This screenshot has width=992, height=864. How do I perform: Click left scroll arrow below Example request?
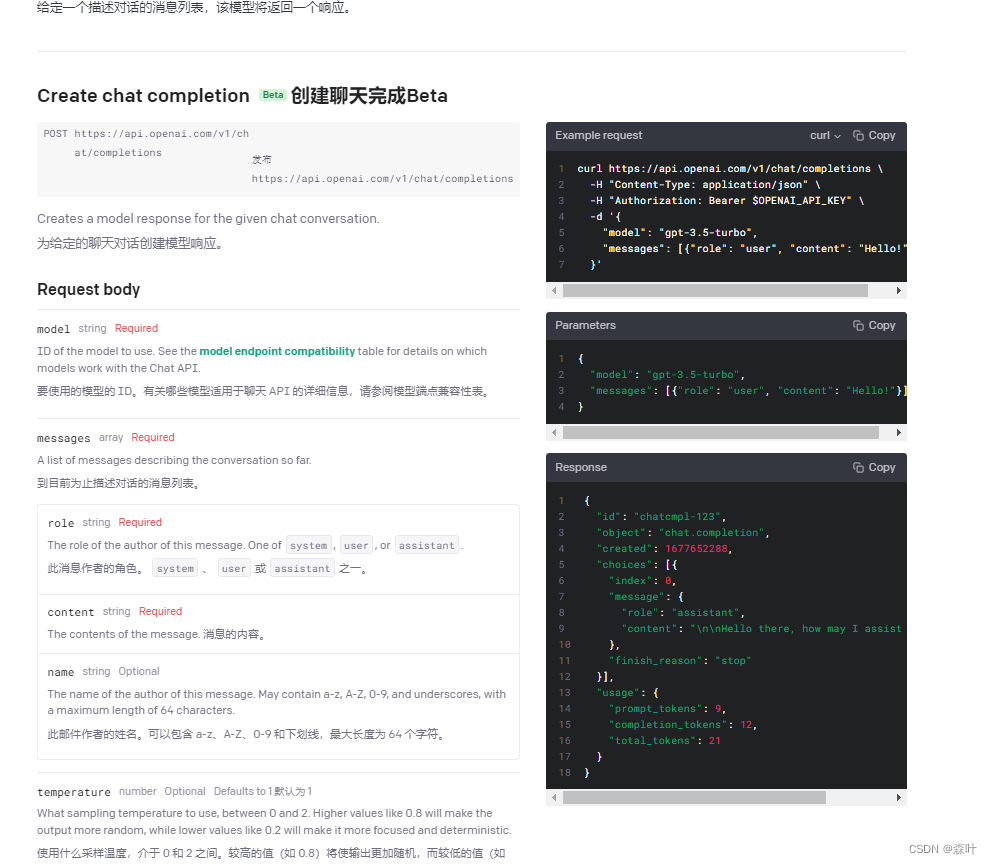pos(554,290)
